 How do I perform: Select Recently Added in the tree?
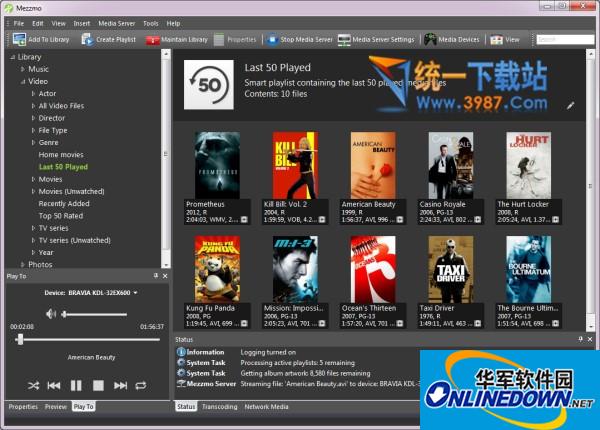pyautogui.click(x=64, y=204)
